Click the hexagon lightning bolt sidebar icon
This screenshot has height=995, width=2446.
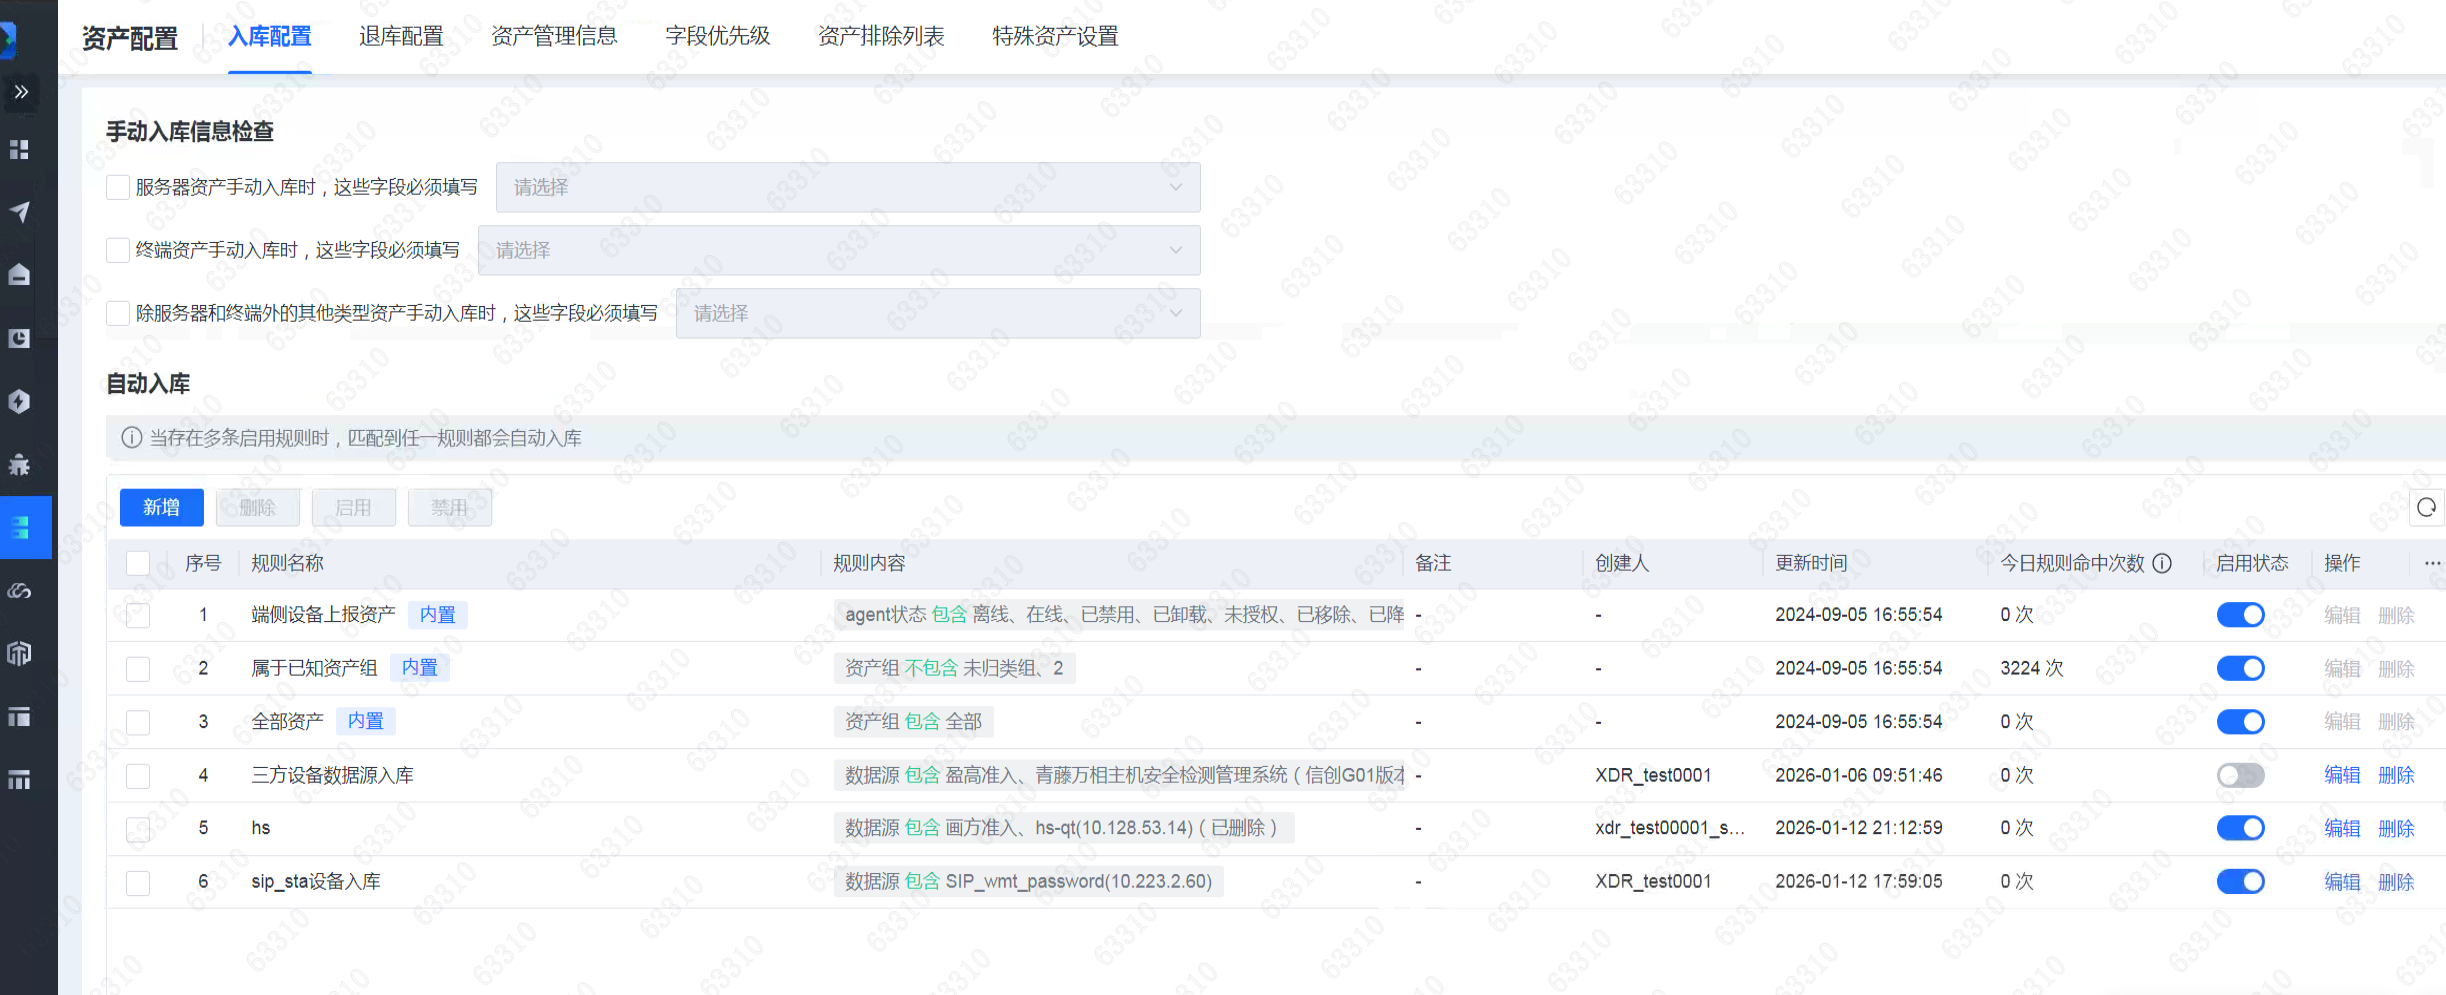(x=19, y=401)
